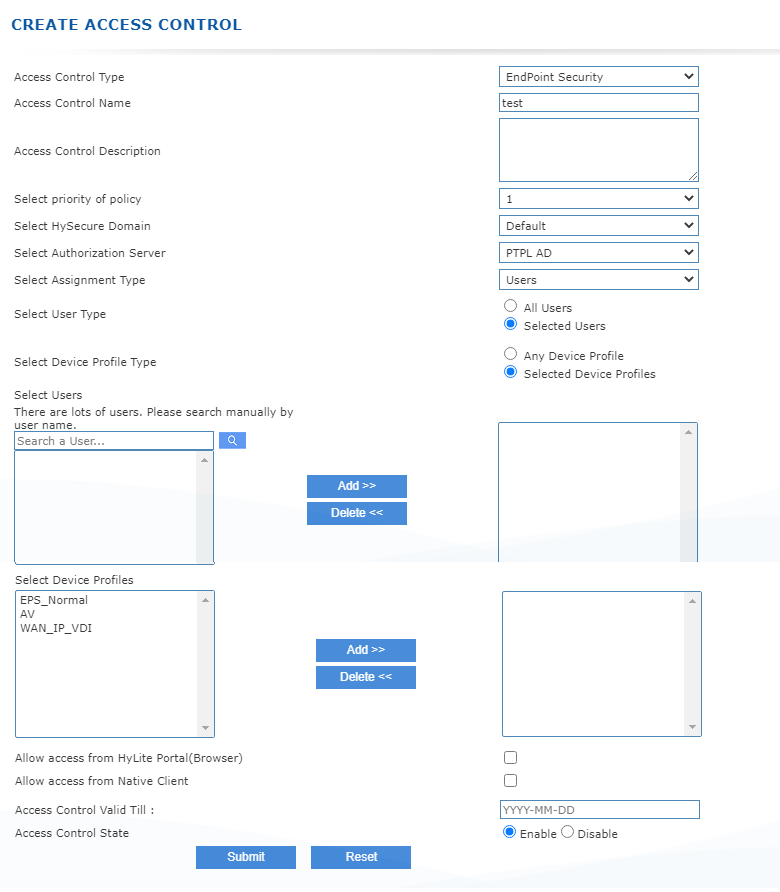
Task: Open the Authorization Server dropdown
Action: (x=599, y=253)
